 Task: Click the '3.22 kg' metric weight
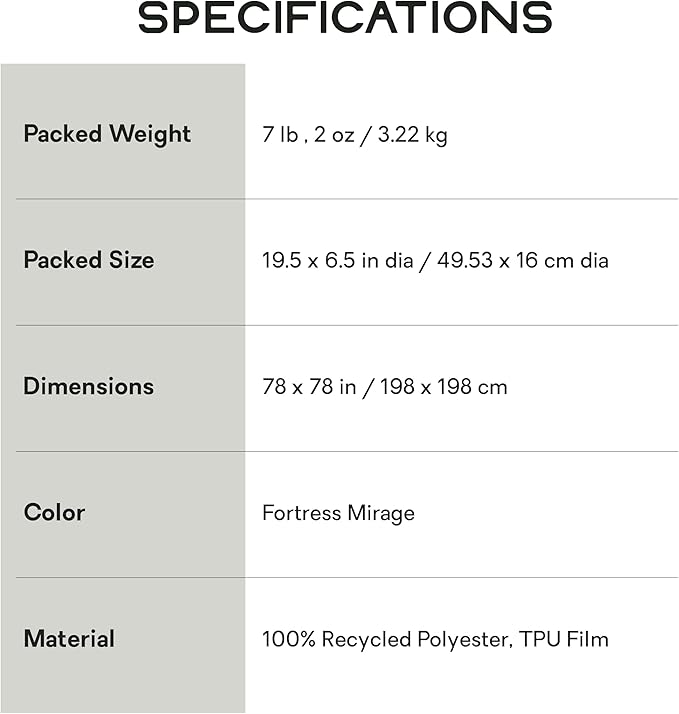click(410, 134)
